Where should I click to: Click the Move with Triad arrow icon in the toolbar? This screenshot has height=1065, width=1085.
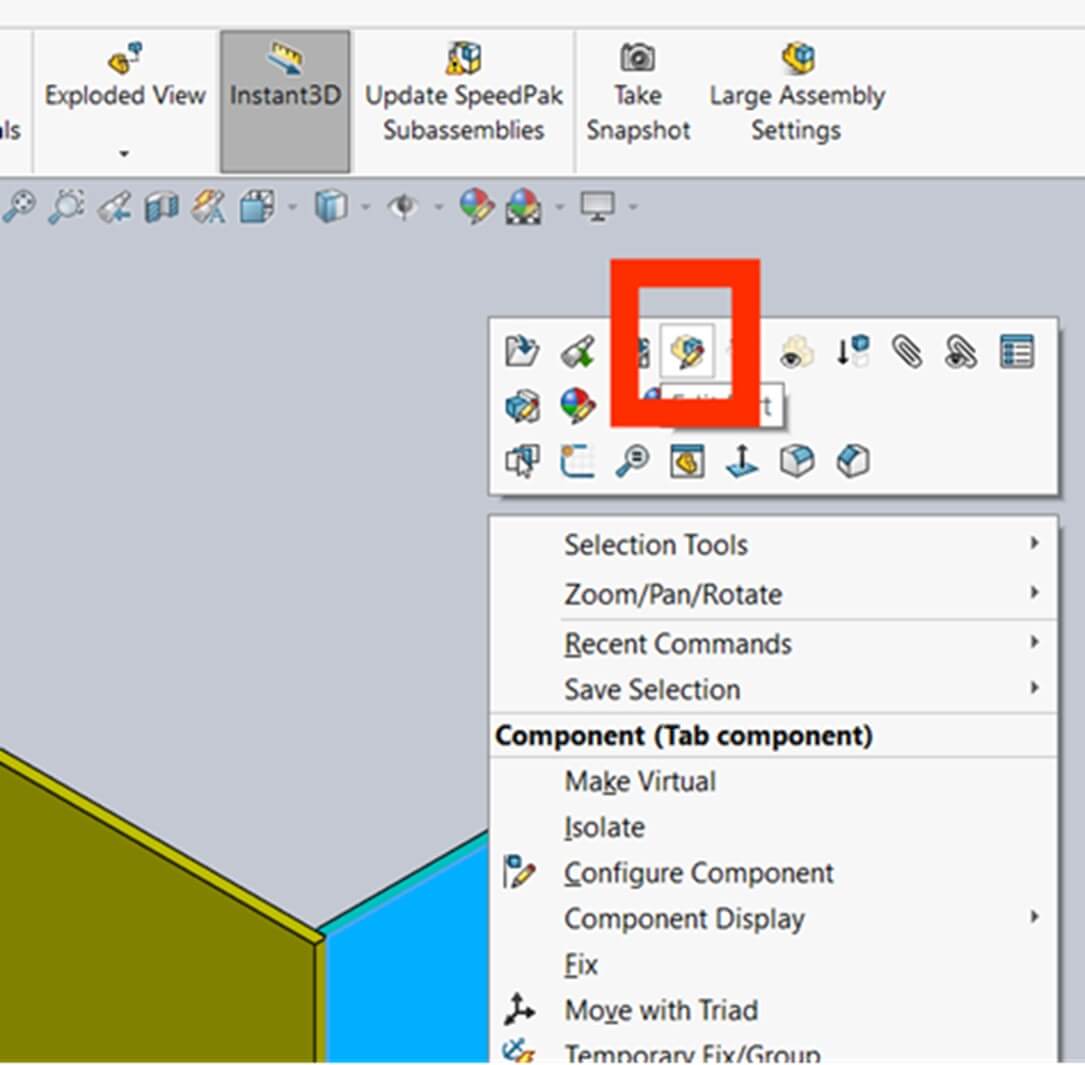point(741,460)
